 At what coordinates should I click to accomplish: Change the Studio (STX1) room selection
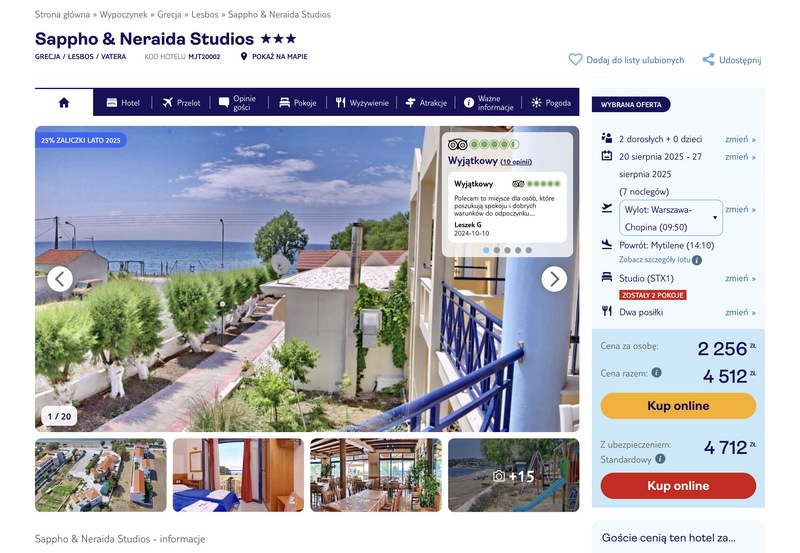740,279
